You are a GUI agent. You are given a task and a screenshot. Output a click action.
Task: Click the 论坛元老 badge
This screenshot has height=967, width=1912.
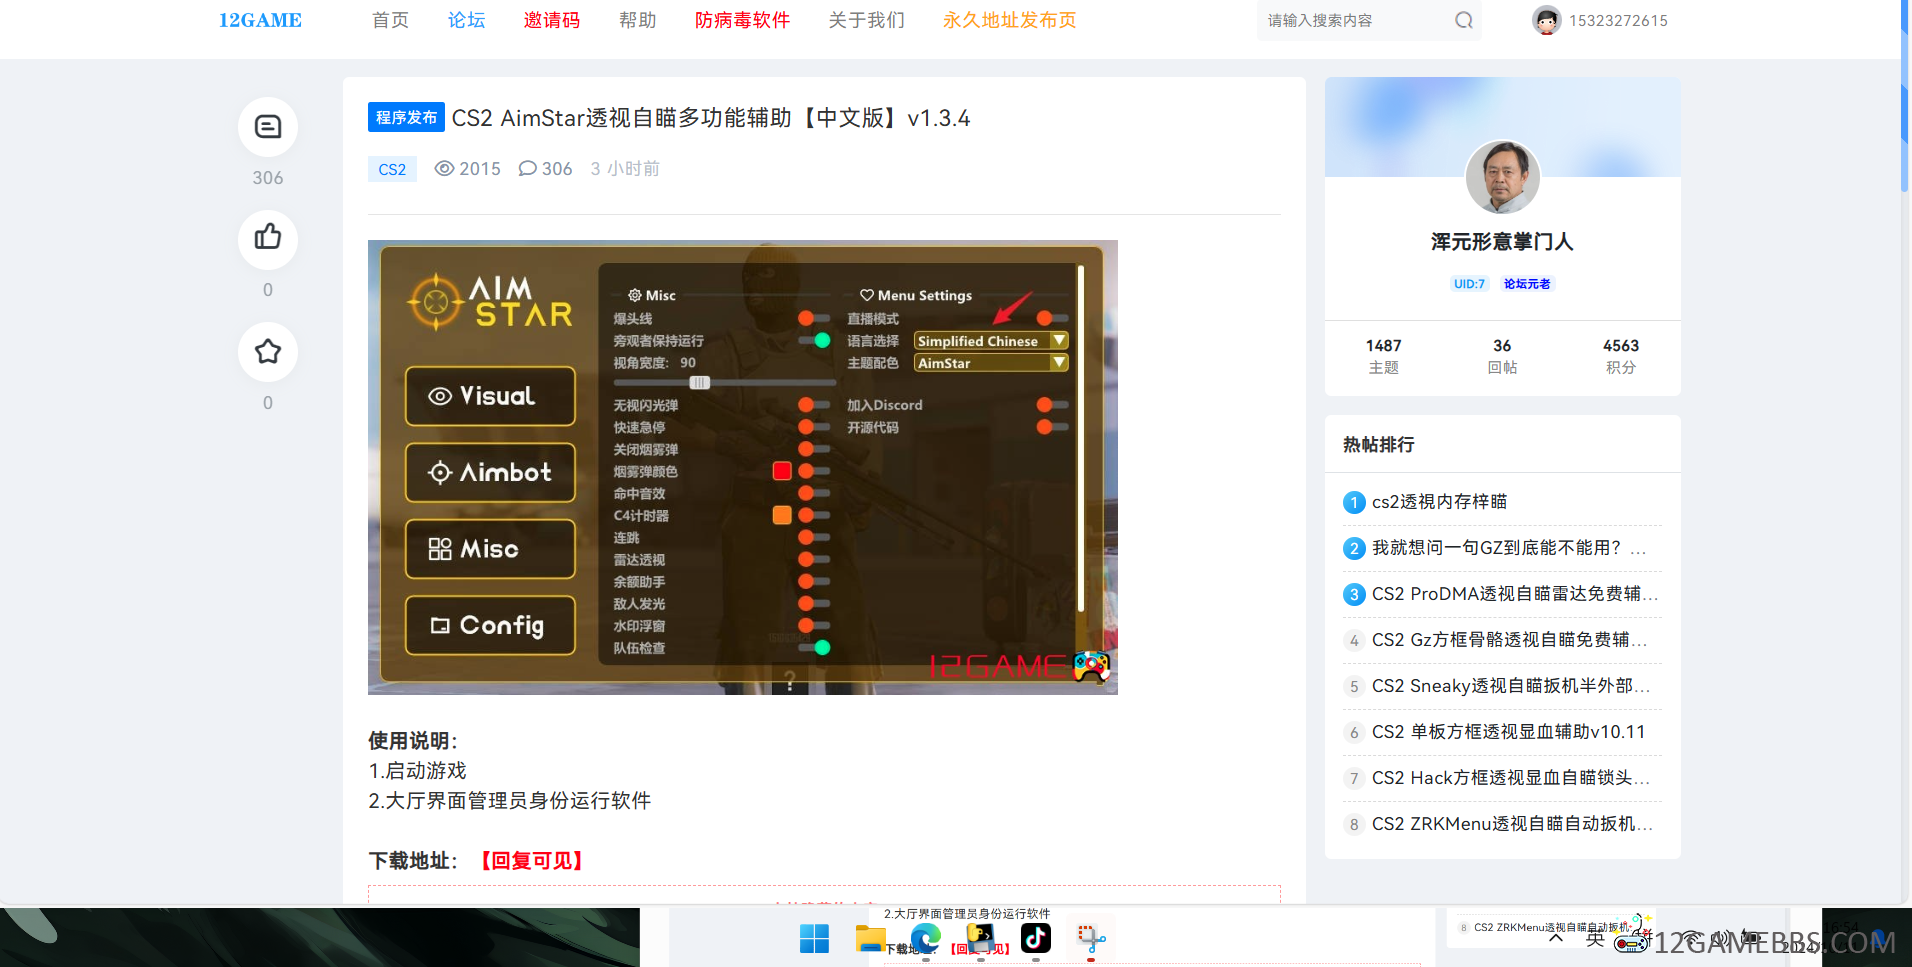point(1527,284)
